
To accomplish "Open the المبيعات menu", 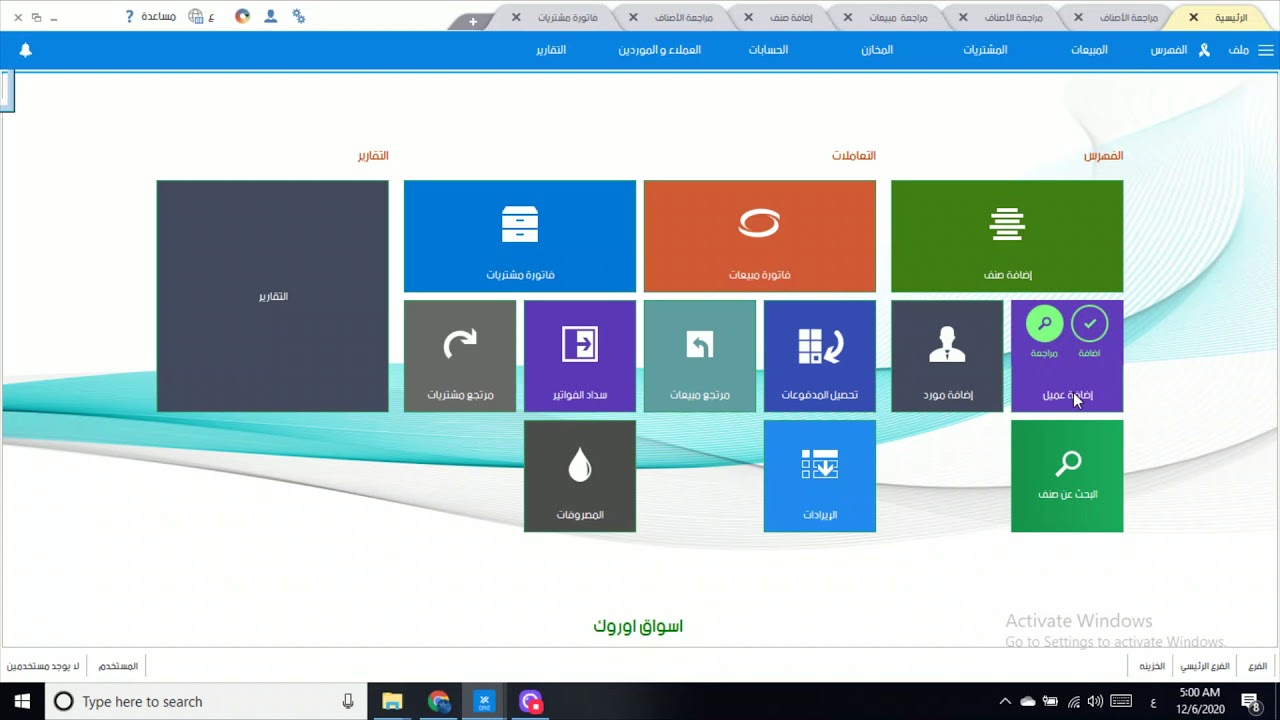I will pyautogui.click(x=1089, y=50).
